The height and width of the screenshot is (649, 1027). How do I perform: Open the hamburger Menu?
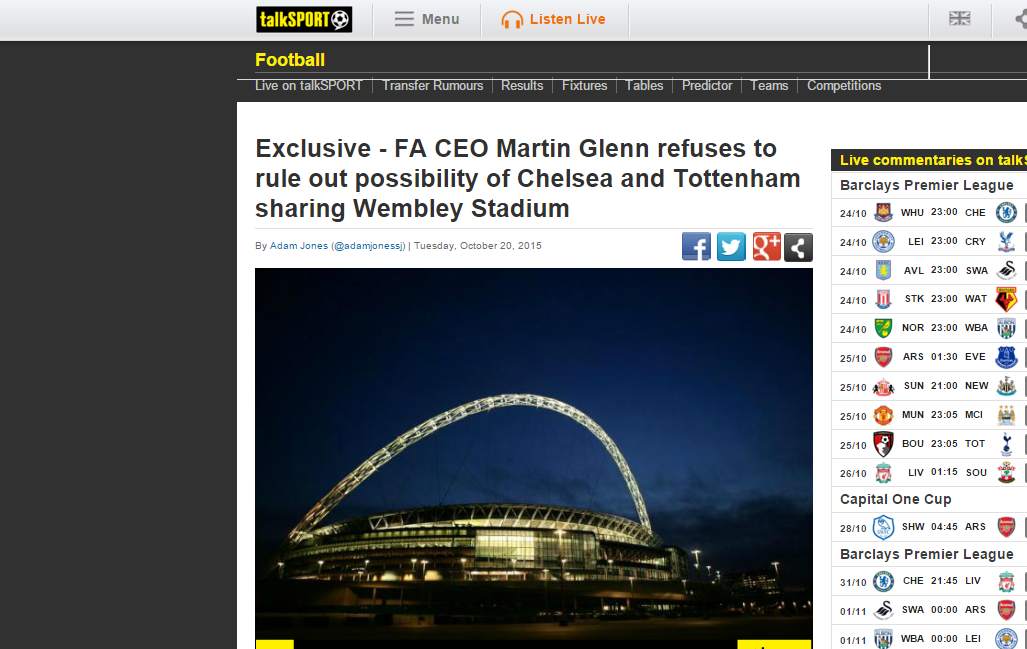pyautogui.click(x=427, y=20)
